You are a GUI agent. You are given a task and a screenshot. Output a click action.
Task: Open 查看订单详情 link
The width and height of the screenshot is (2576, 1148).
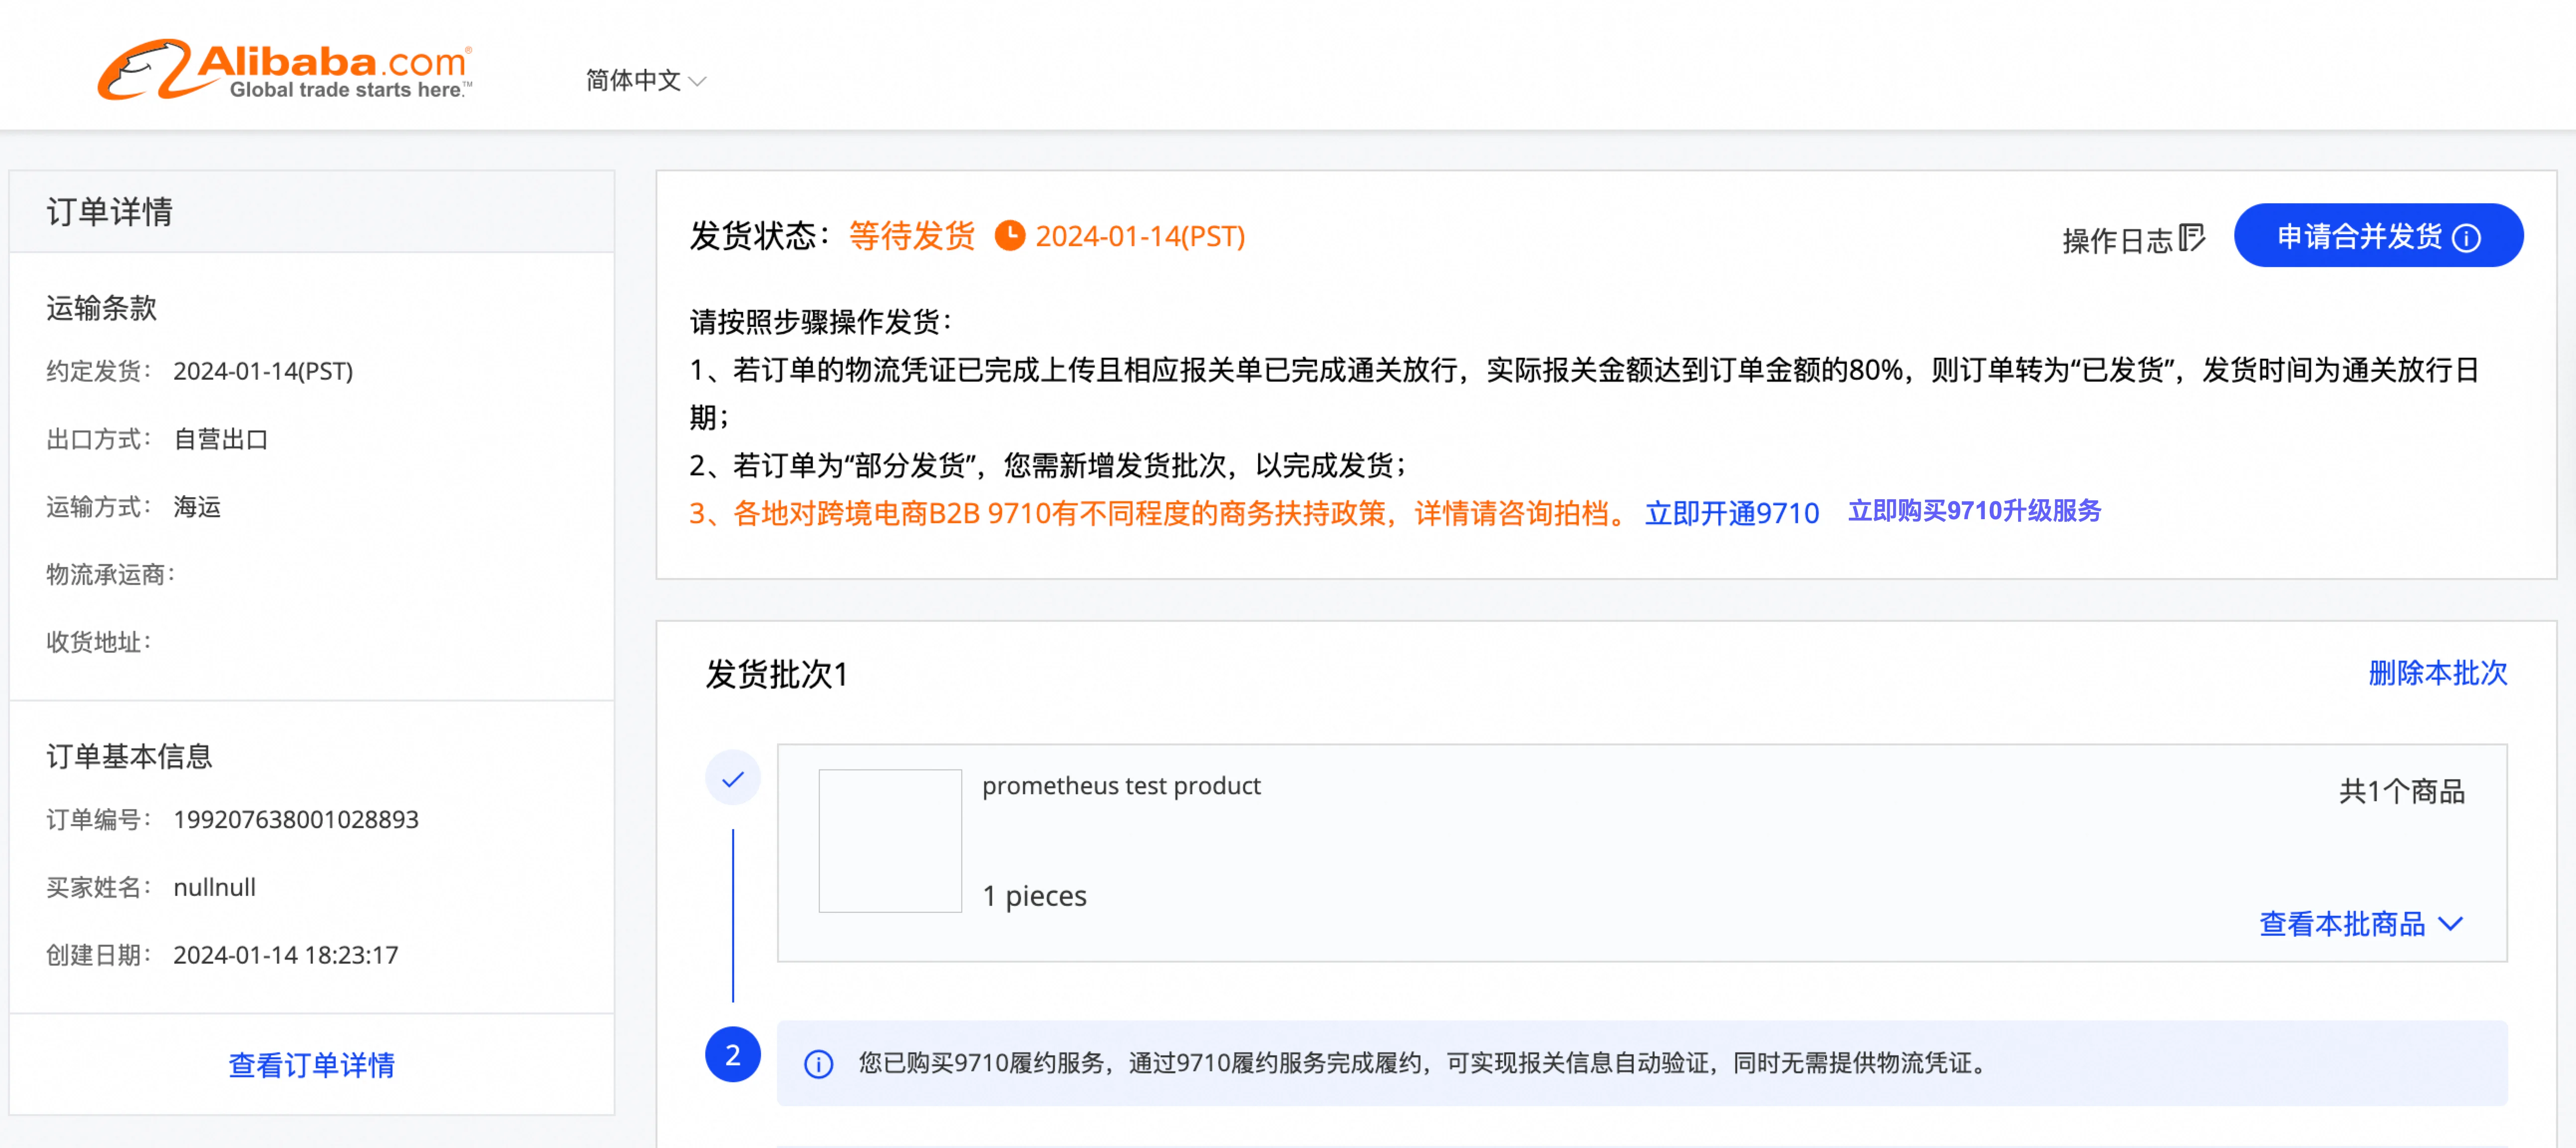click(311, 1065)
